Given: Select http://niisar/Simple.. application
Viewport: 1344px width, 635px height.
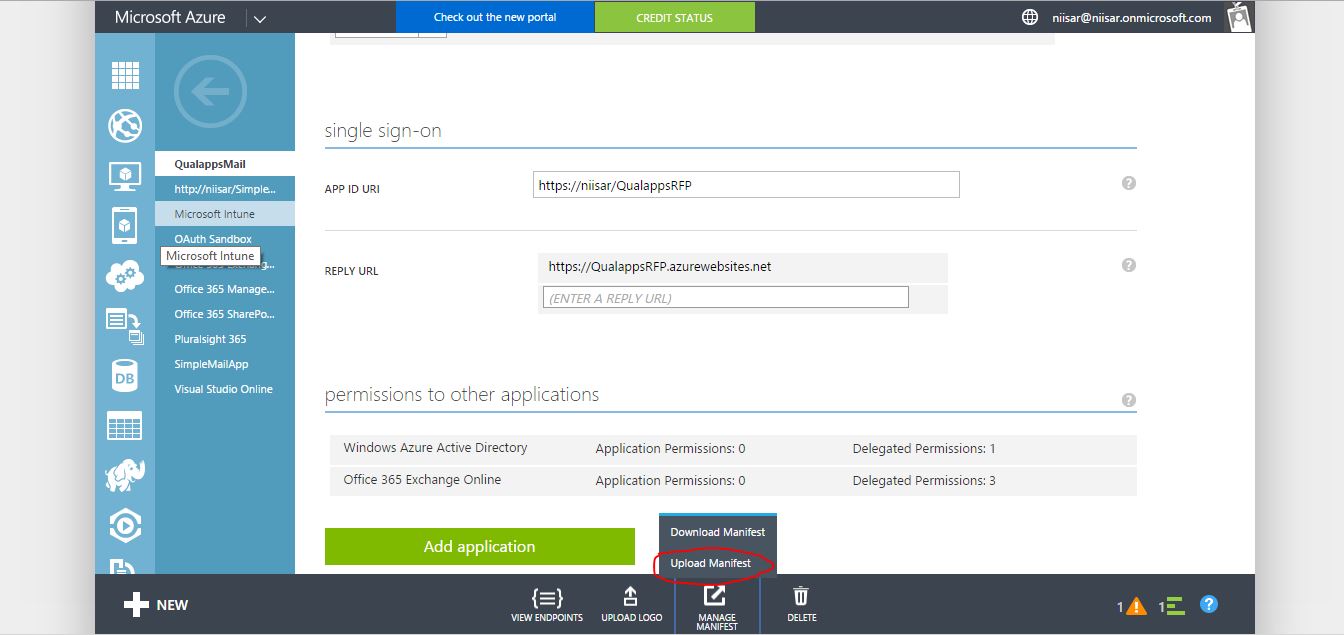Looking at the screenshot, I should [225, 189].
